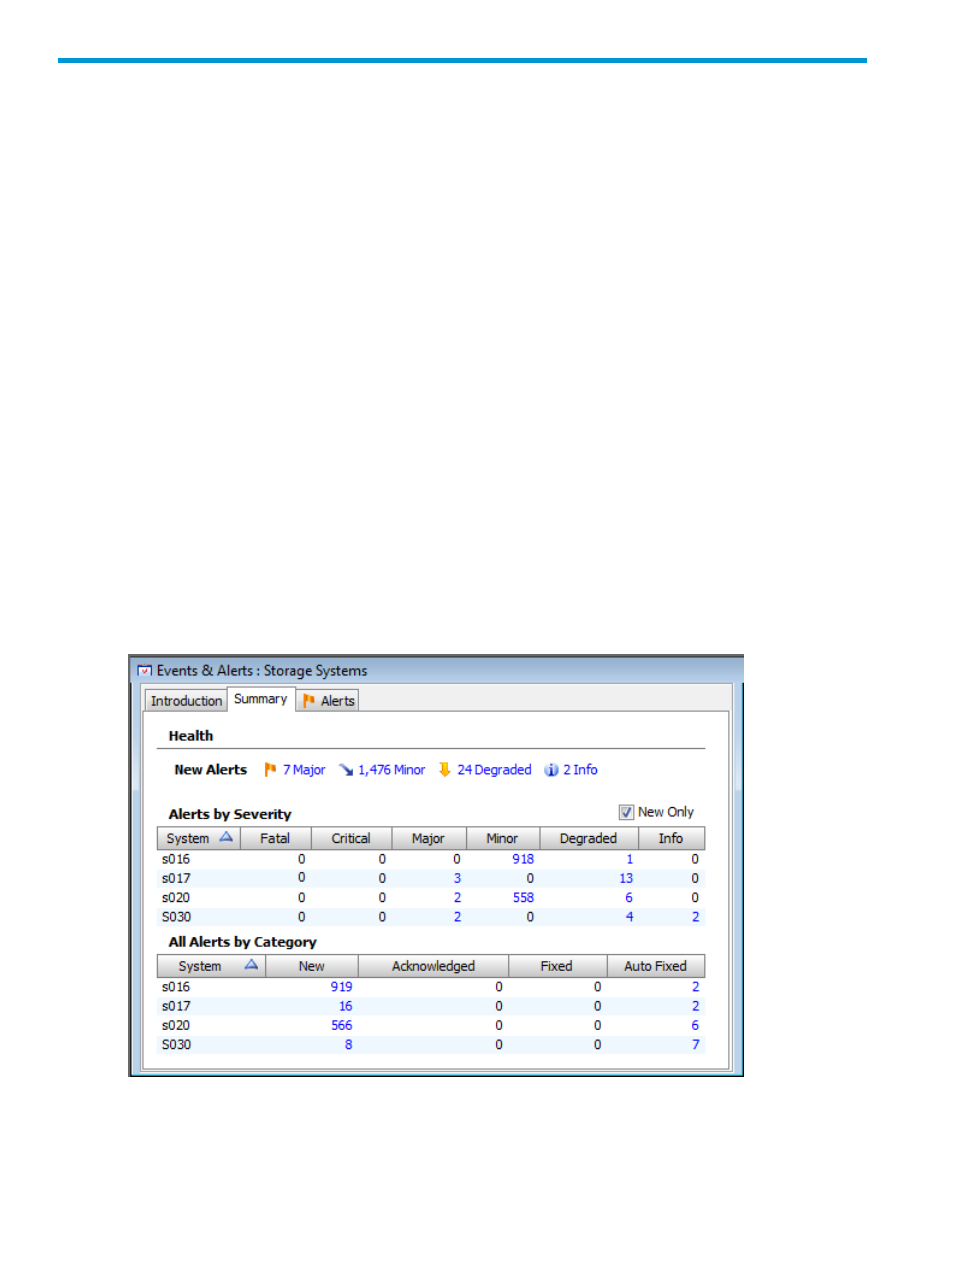Sort by the Major column header
Image resolution: width=954 pixels, height=1270 pixels.
tap(428, 839)
